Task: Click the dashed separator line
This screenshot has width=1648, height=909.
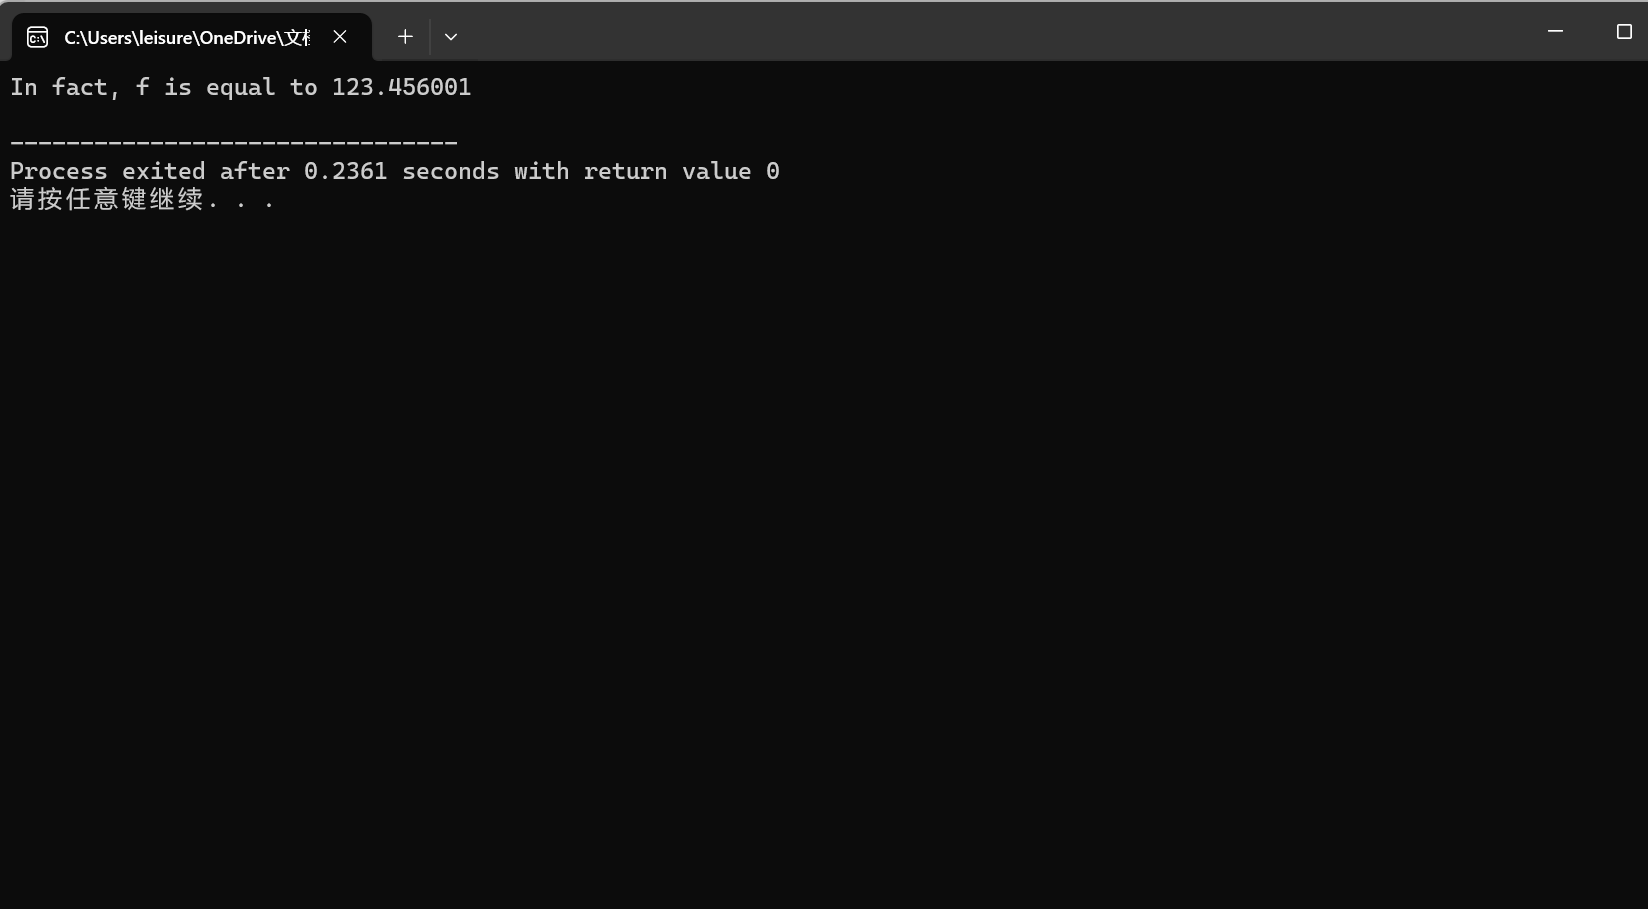Action: point(234,144)
